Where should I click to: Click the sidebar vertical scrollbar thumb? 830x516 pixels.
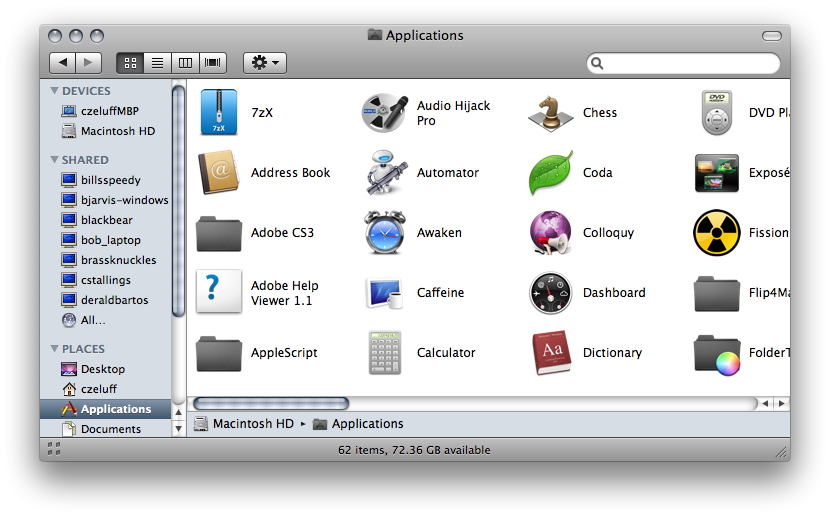[179, 201]
